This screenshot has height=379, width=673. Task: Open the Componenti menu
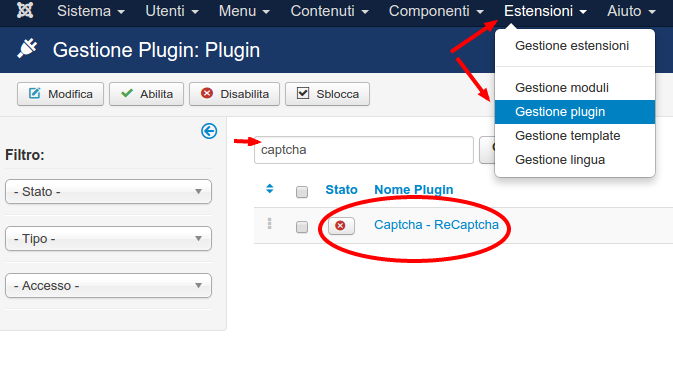436,11
